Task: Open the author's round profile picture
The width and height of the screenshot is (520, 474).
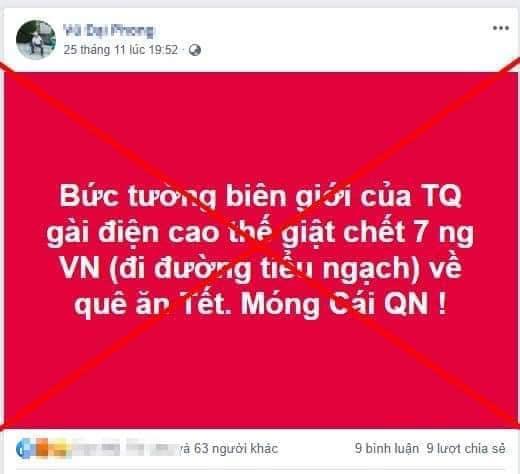Action: click(36, 40)
